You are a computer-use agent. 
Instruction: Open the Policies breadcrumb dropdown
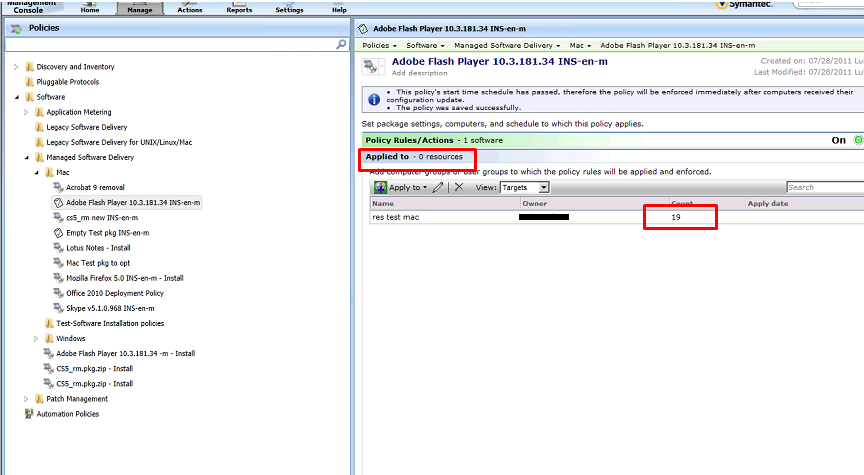point(379,45)
